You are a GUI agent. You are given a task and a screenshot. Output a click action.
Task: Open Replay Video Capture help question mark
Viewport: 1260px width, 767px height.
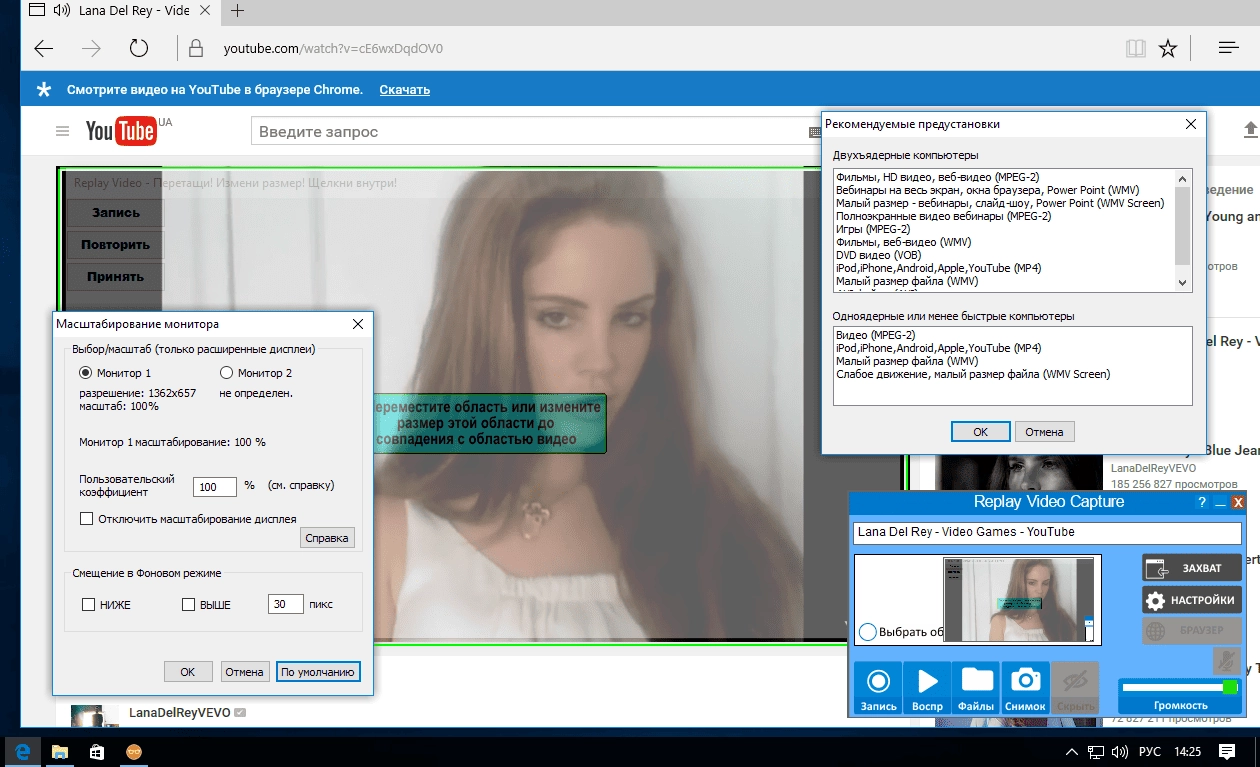[1202, 503]
